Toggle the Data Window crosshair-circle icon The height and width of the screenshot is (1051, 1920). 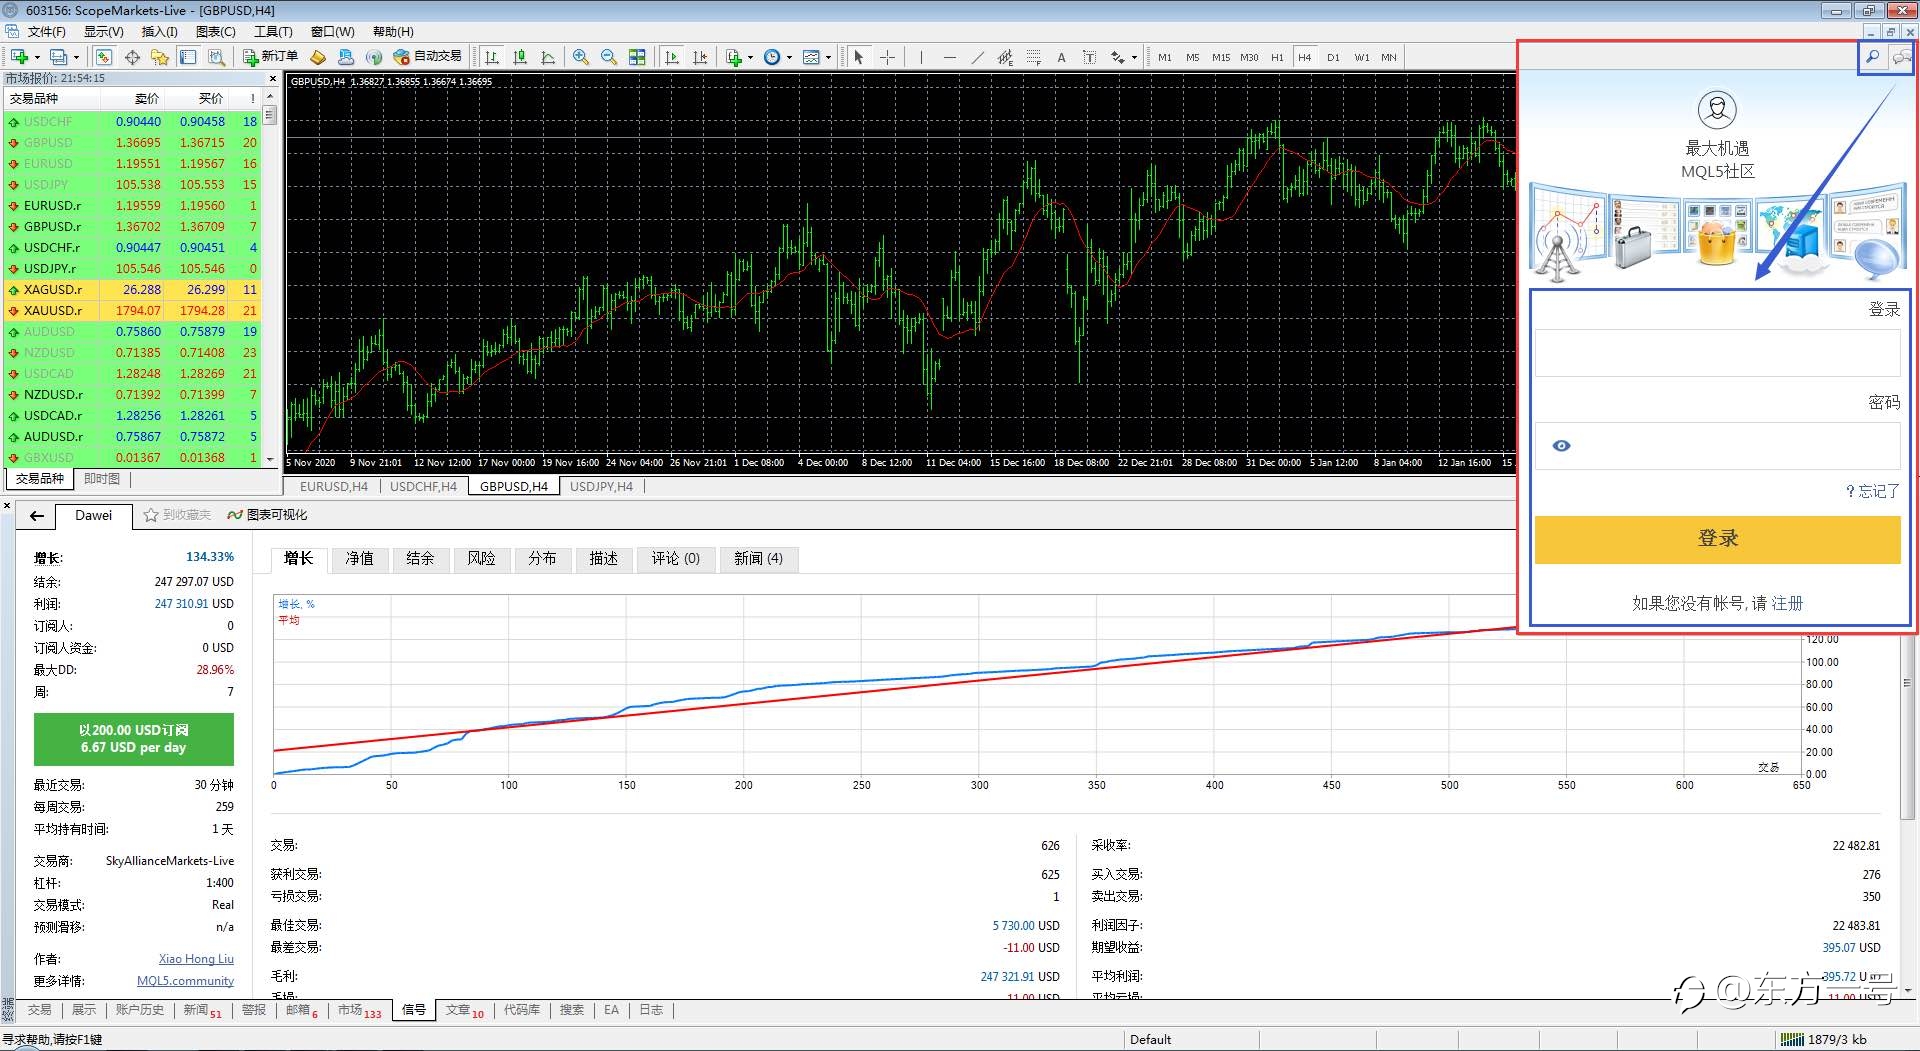pos(132,57)
